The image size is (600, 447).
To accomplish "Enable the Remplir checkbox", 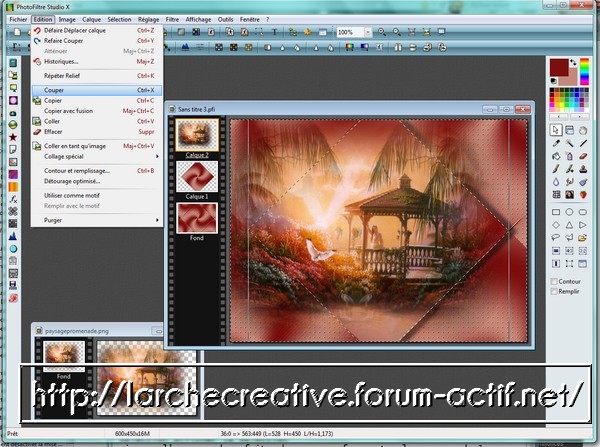I will [x=553, y=292].
